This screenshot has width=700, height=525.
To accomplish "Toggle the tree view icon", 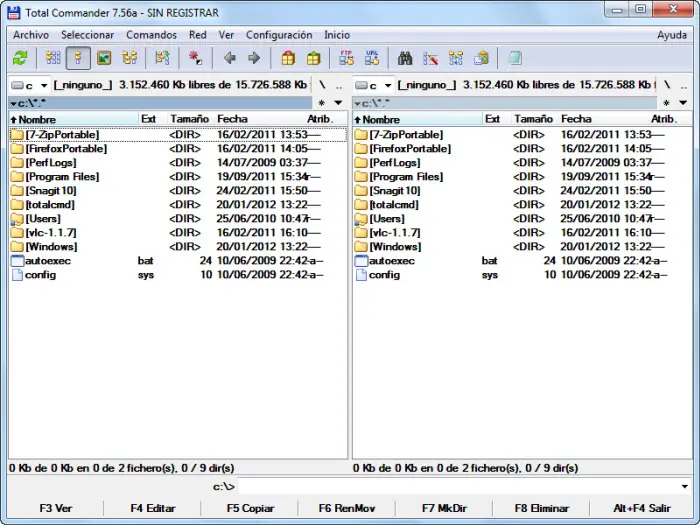I will click(x=129, y=58).
